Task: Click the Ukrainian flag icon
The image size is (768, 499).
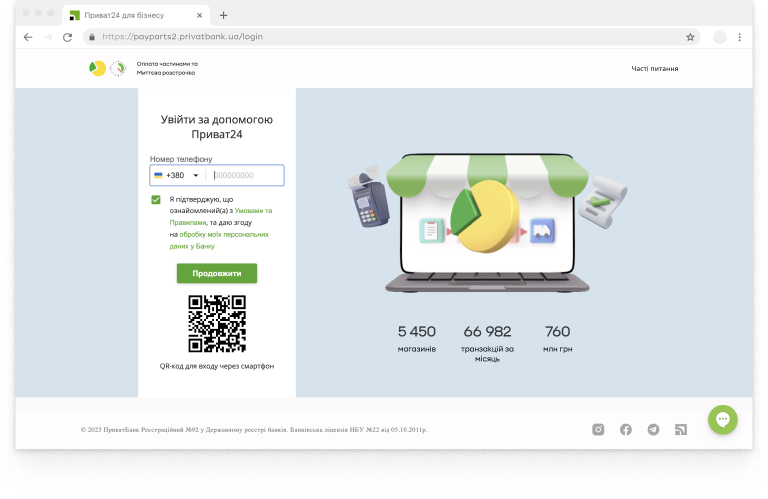Action: tap(158, 175)
